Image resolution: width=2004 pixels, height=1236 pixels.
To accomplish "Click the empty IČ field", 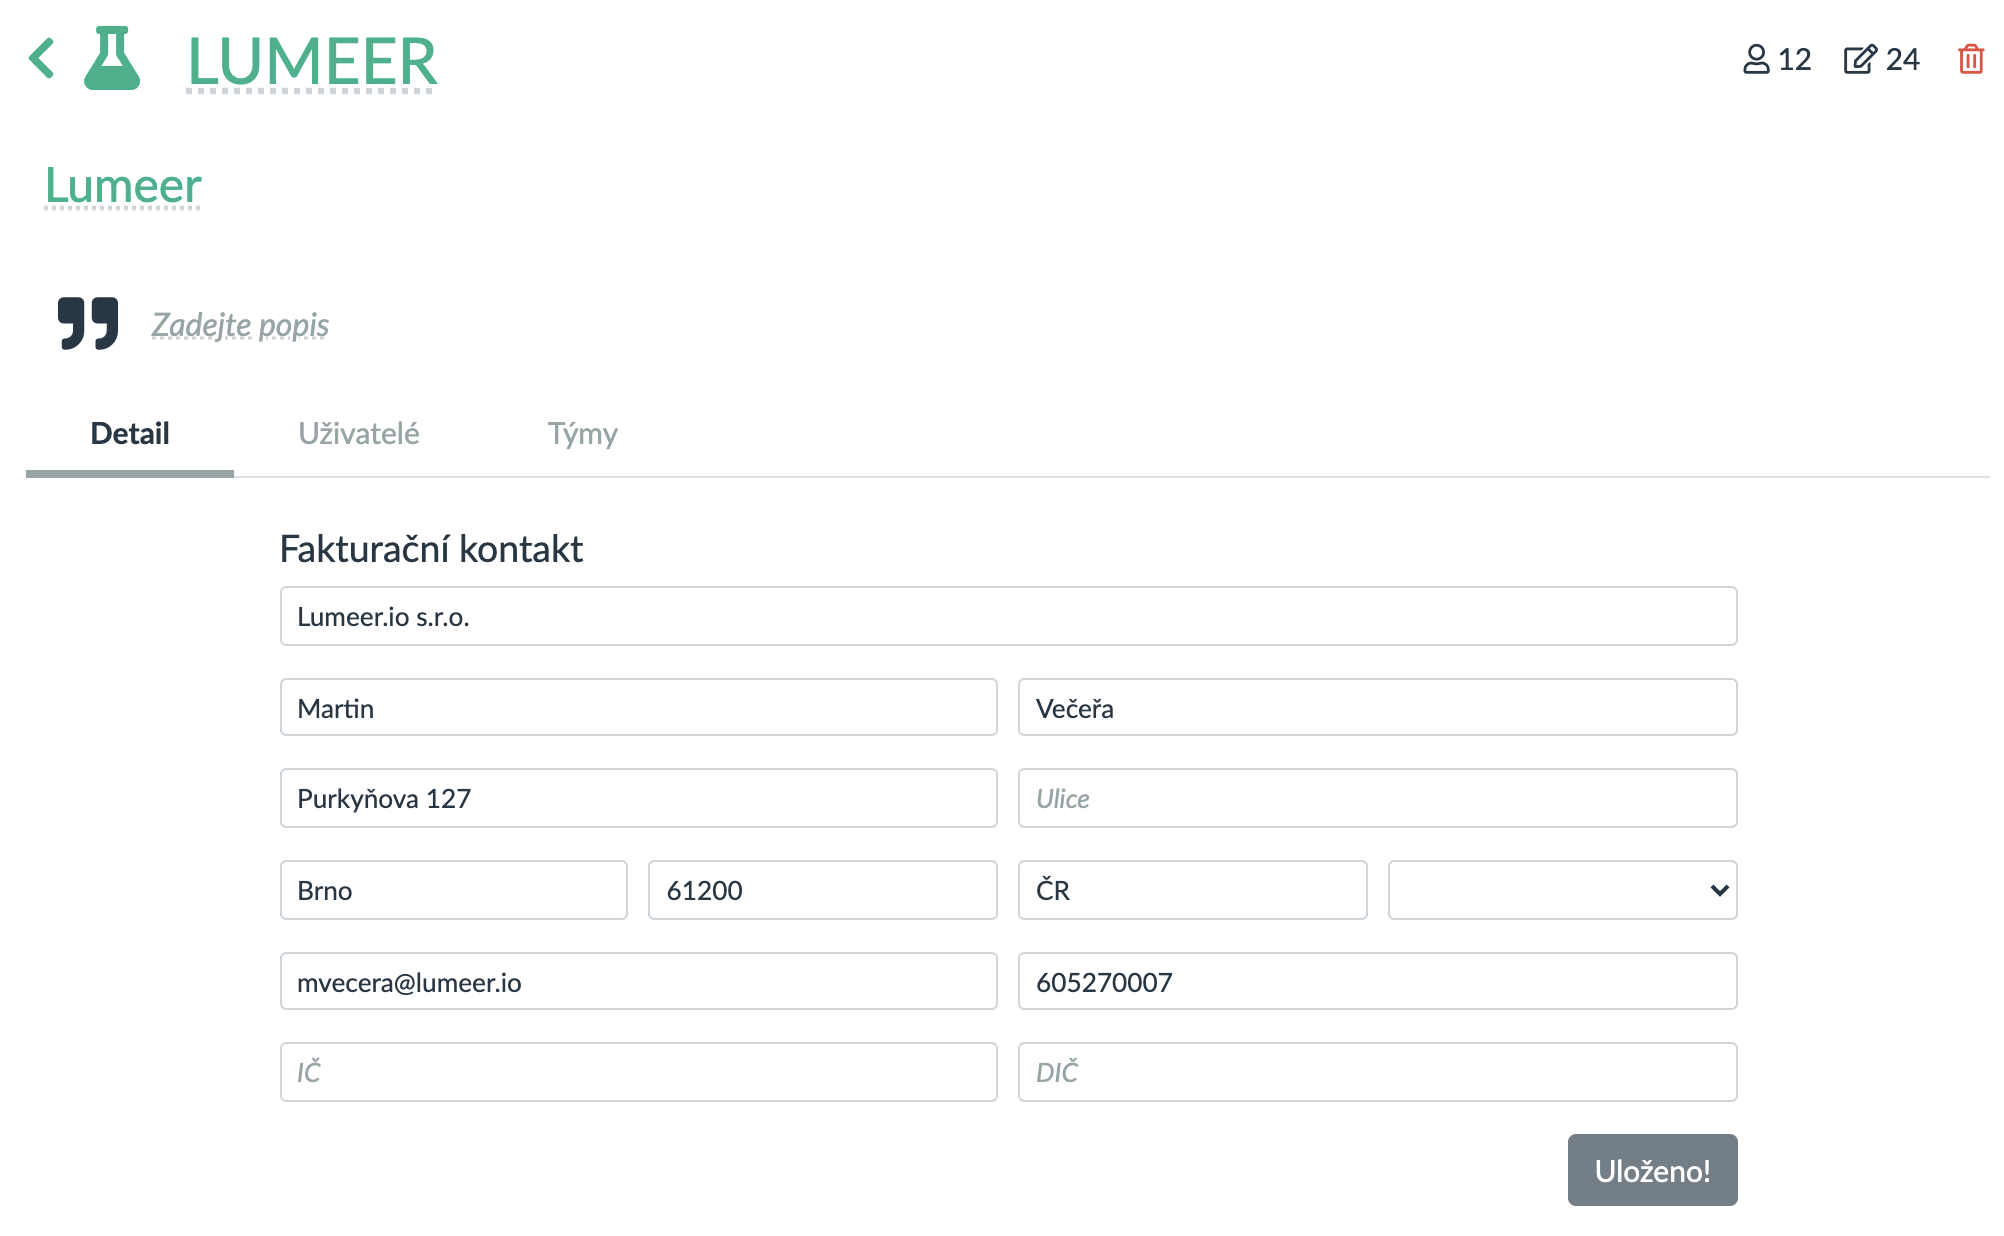I will tap(639, 1072).
